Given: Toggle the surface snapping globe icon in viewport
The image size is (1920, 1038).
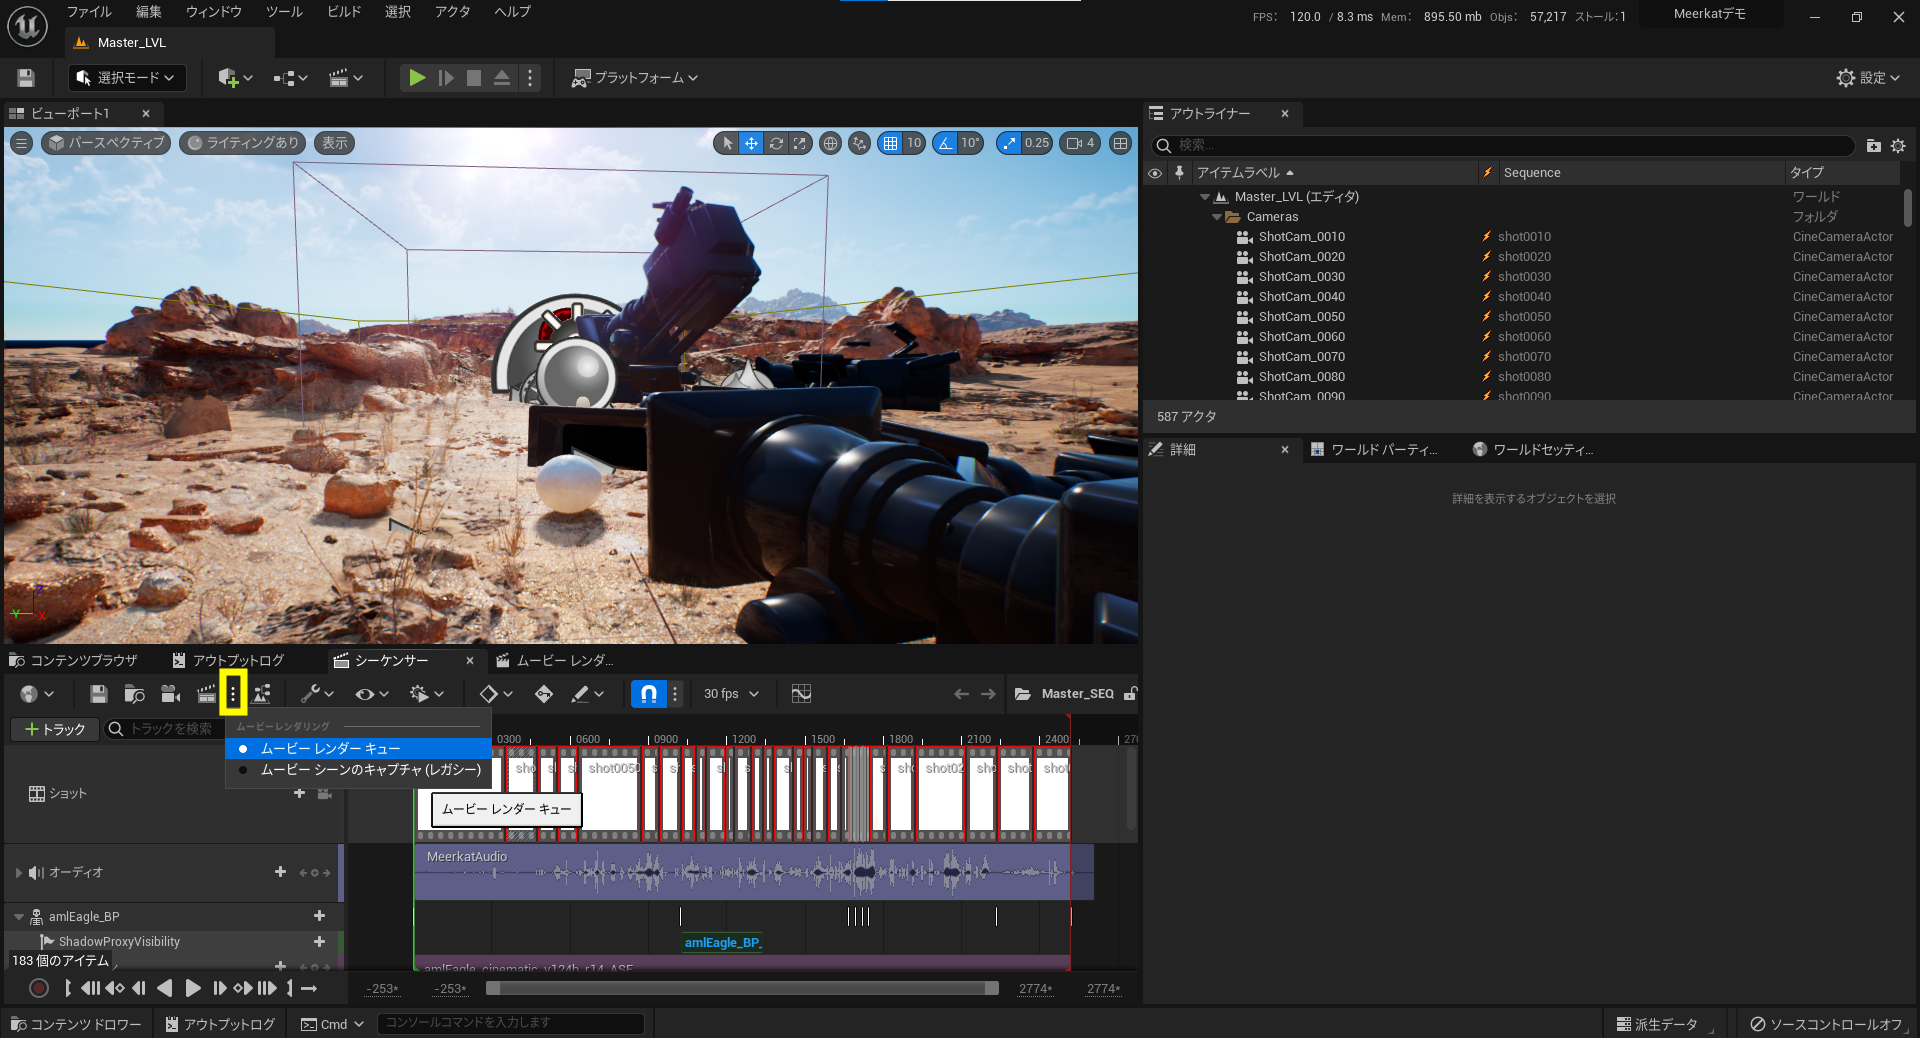Looking at the screenshot, I should click(x=830, y=143).
